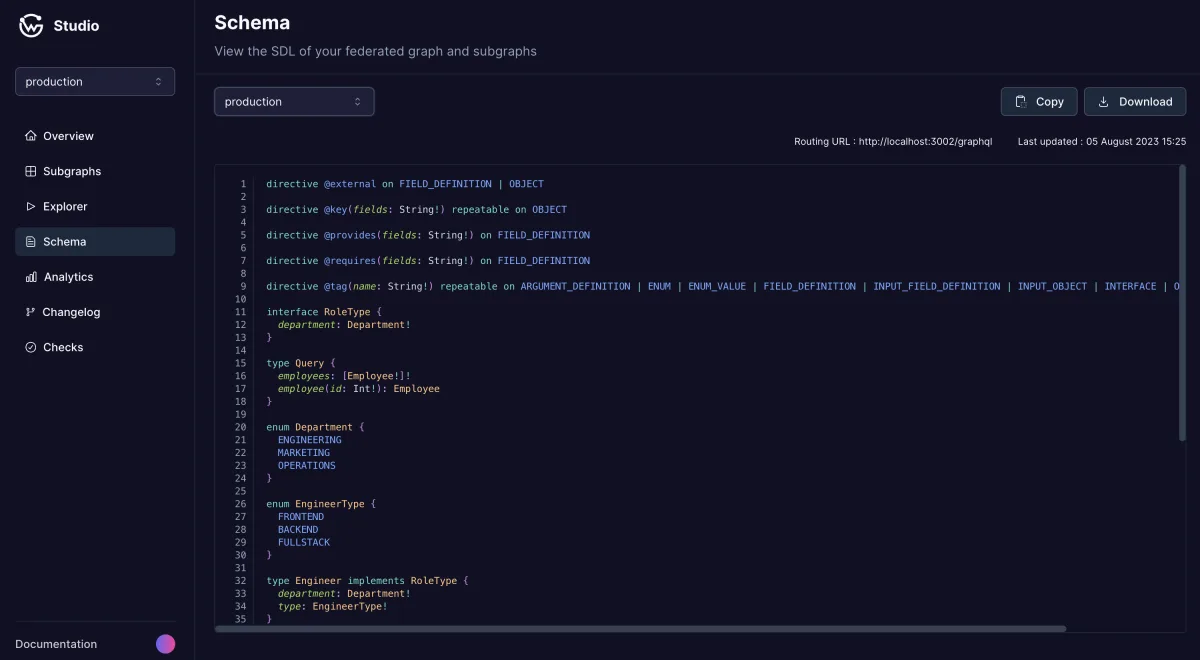Click the horizontal scrollbar under the code

coord(641,628)
